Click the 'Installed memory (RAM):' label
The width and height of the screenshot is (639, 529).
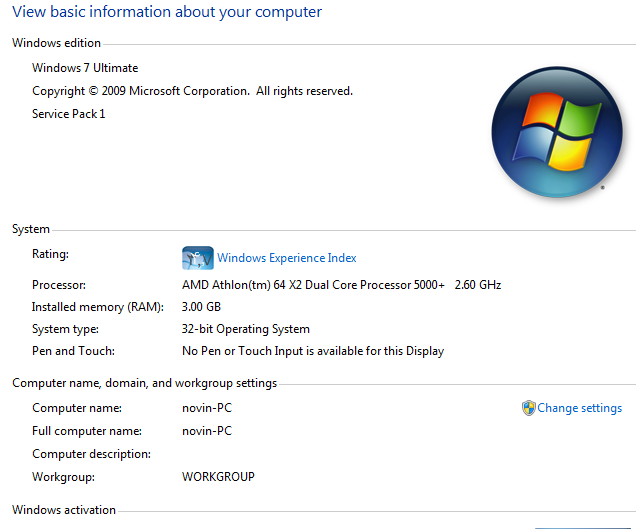click(x=98, y=306)
